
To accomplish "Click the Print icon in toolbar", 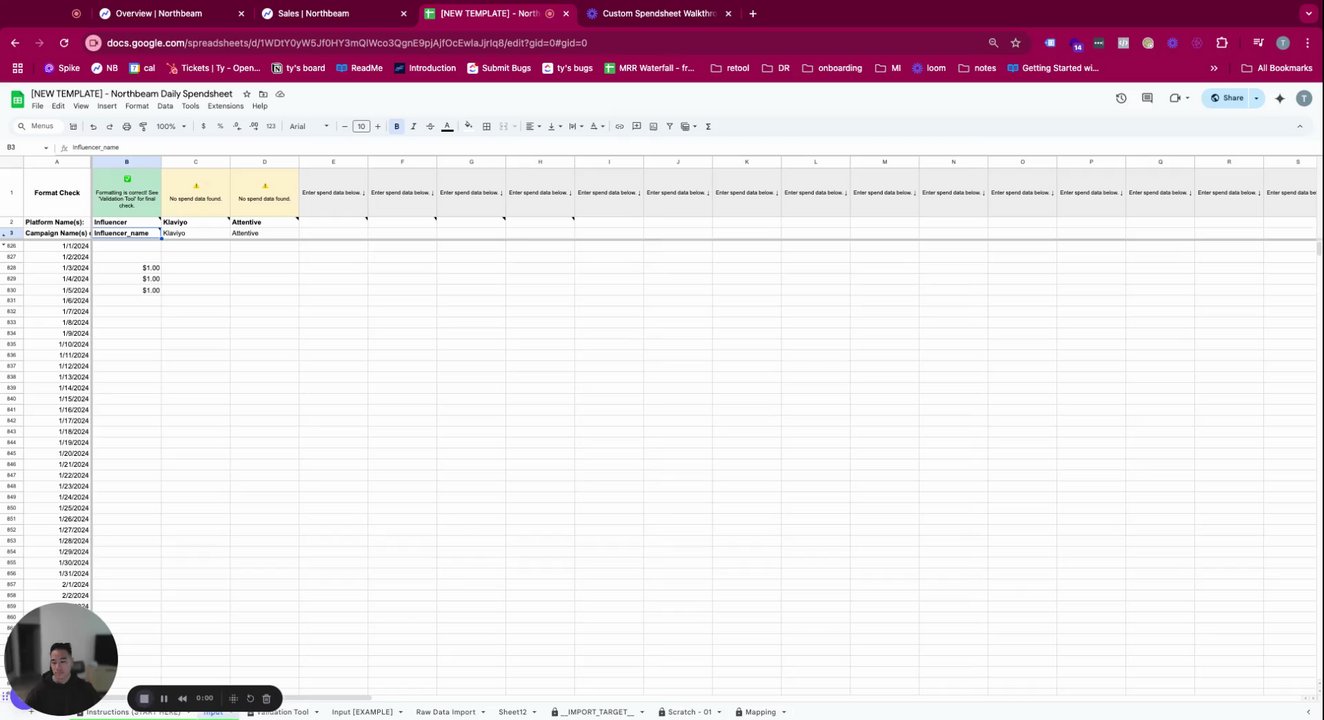I will [126, 127].
